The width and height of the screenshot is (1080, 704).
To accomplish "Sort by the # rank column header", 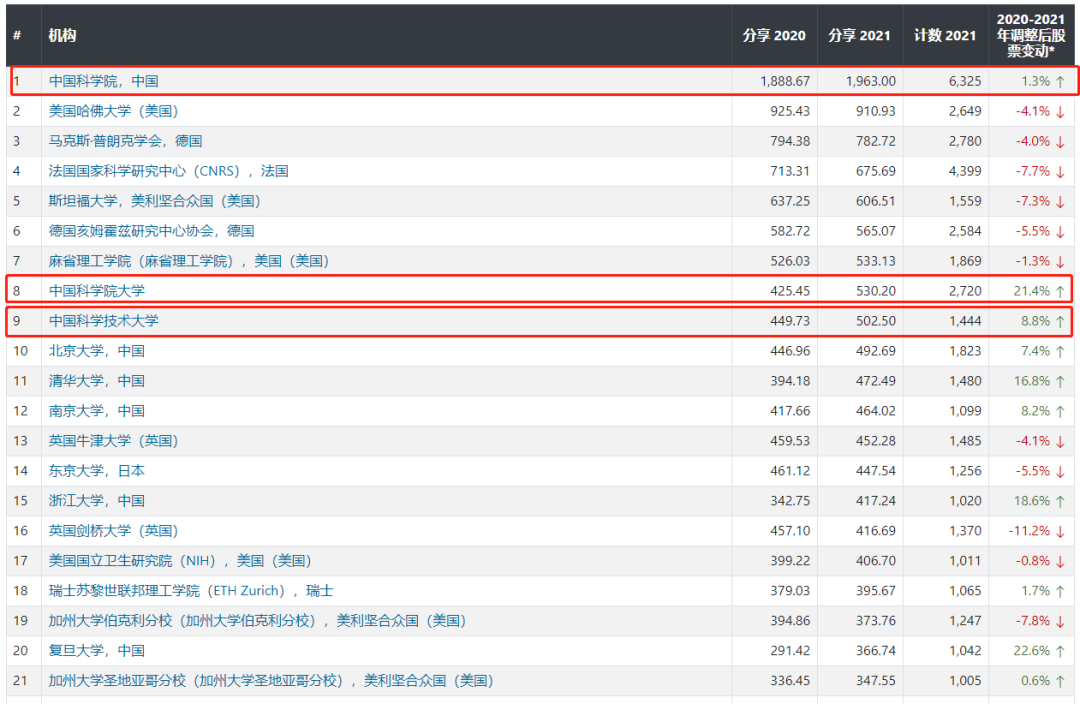I will (x=17, y=36).
